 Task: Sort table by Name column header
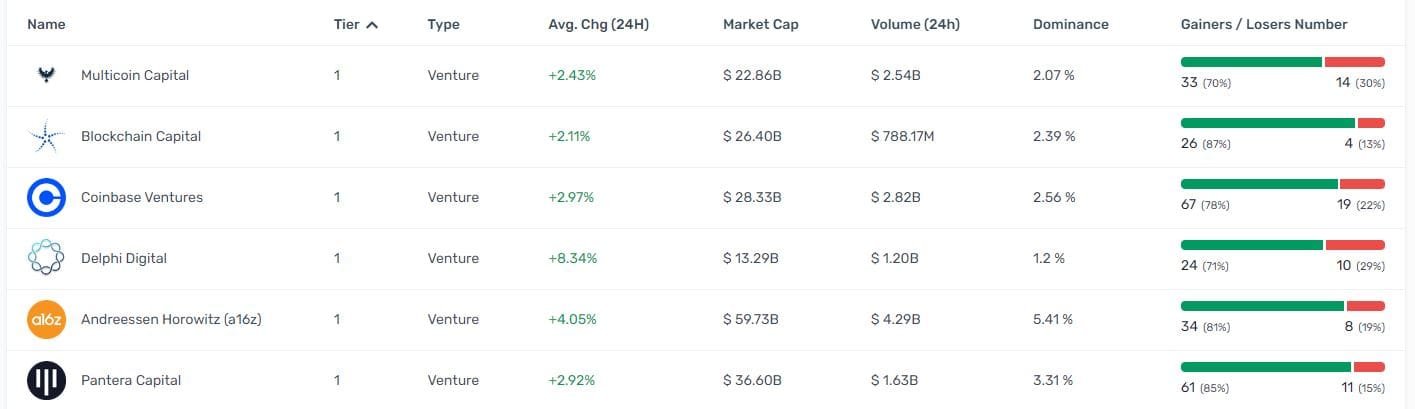click(x=46, y=24)
